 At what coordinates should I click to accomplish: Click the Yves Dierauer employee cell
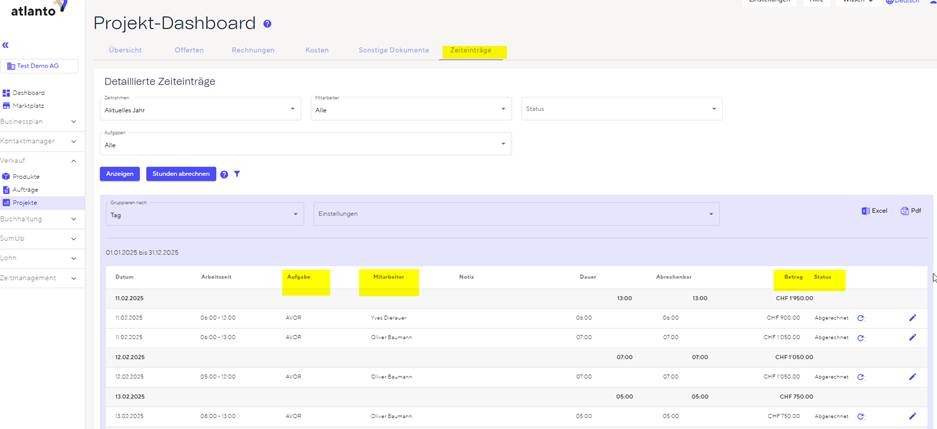tap(389, 318)
